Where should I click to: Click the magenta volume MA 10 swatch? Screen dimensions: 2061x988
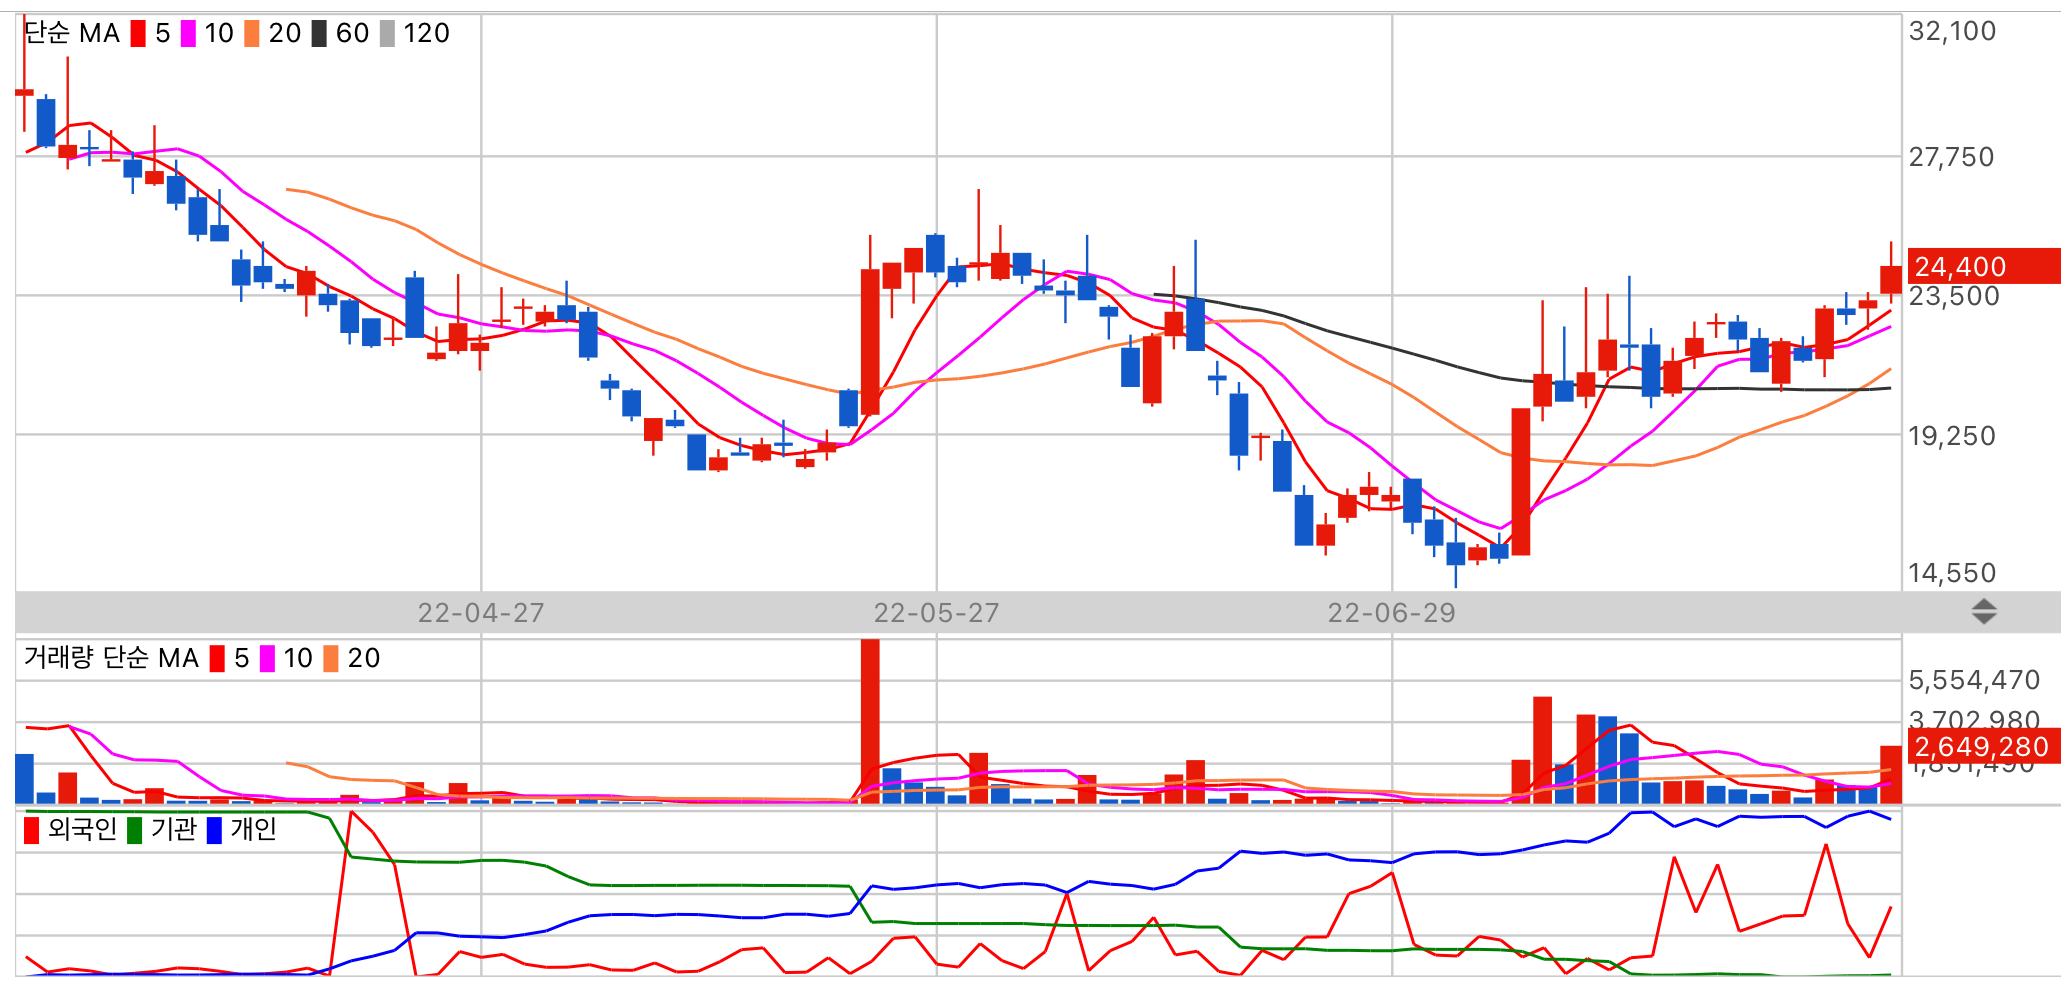pos(267,659)
